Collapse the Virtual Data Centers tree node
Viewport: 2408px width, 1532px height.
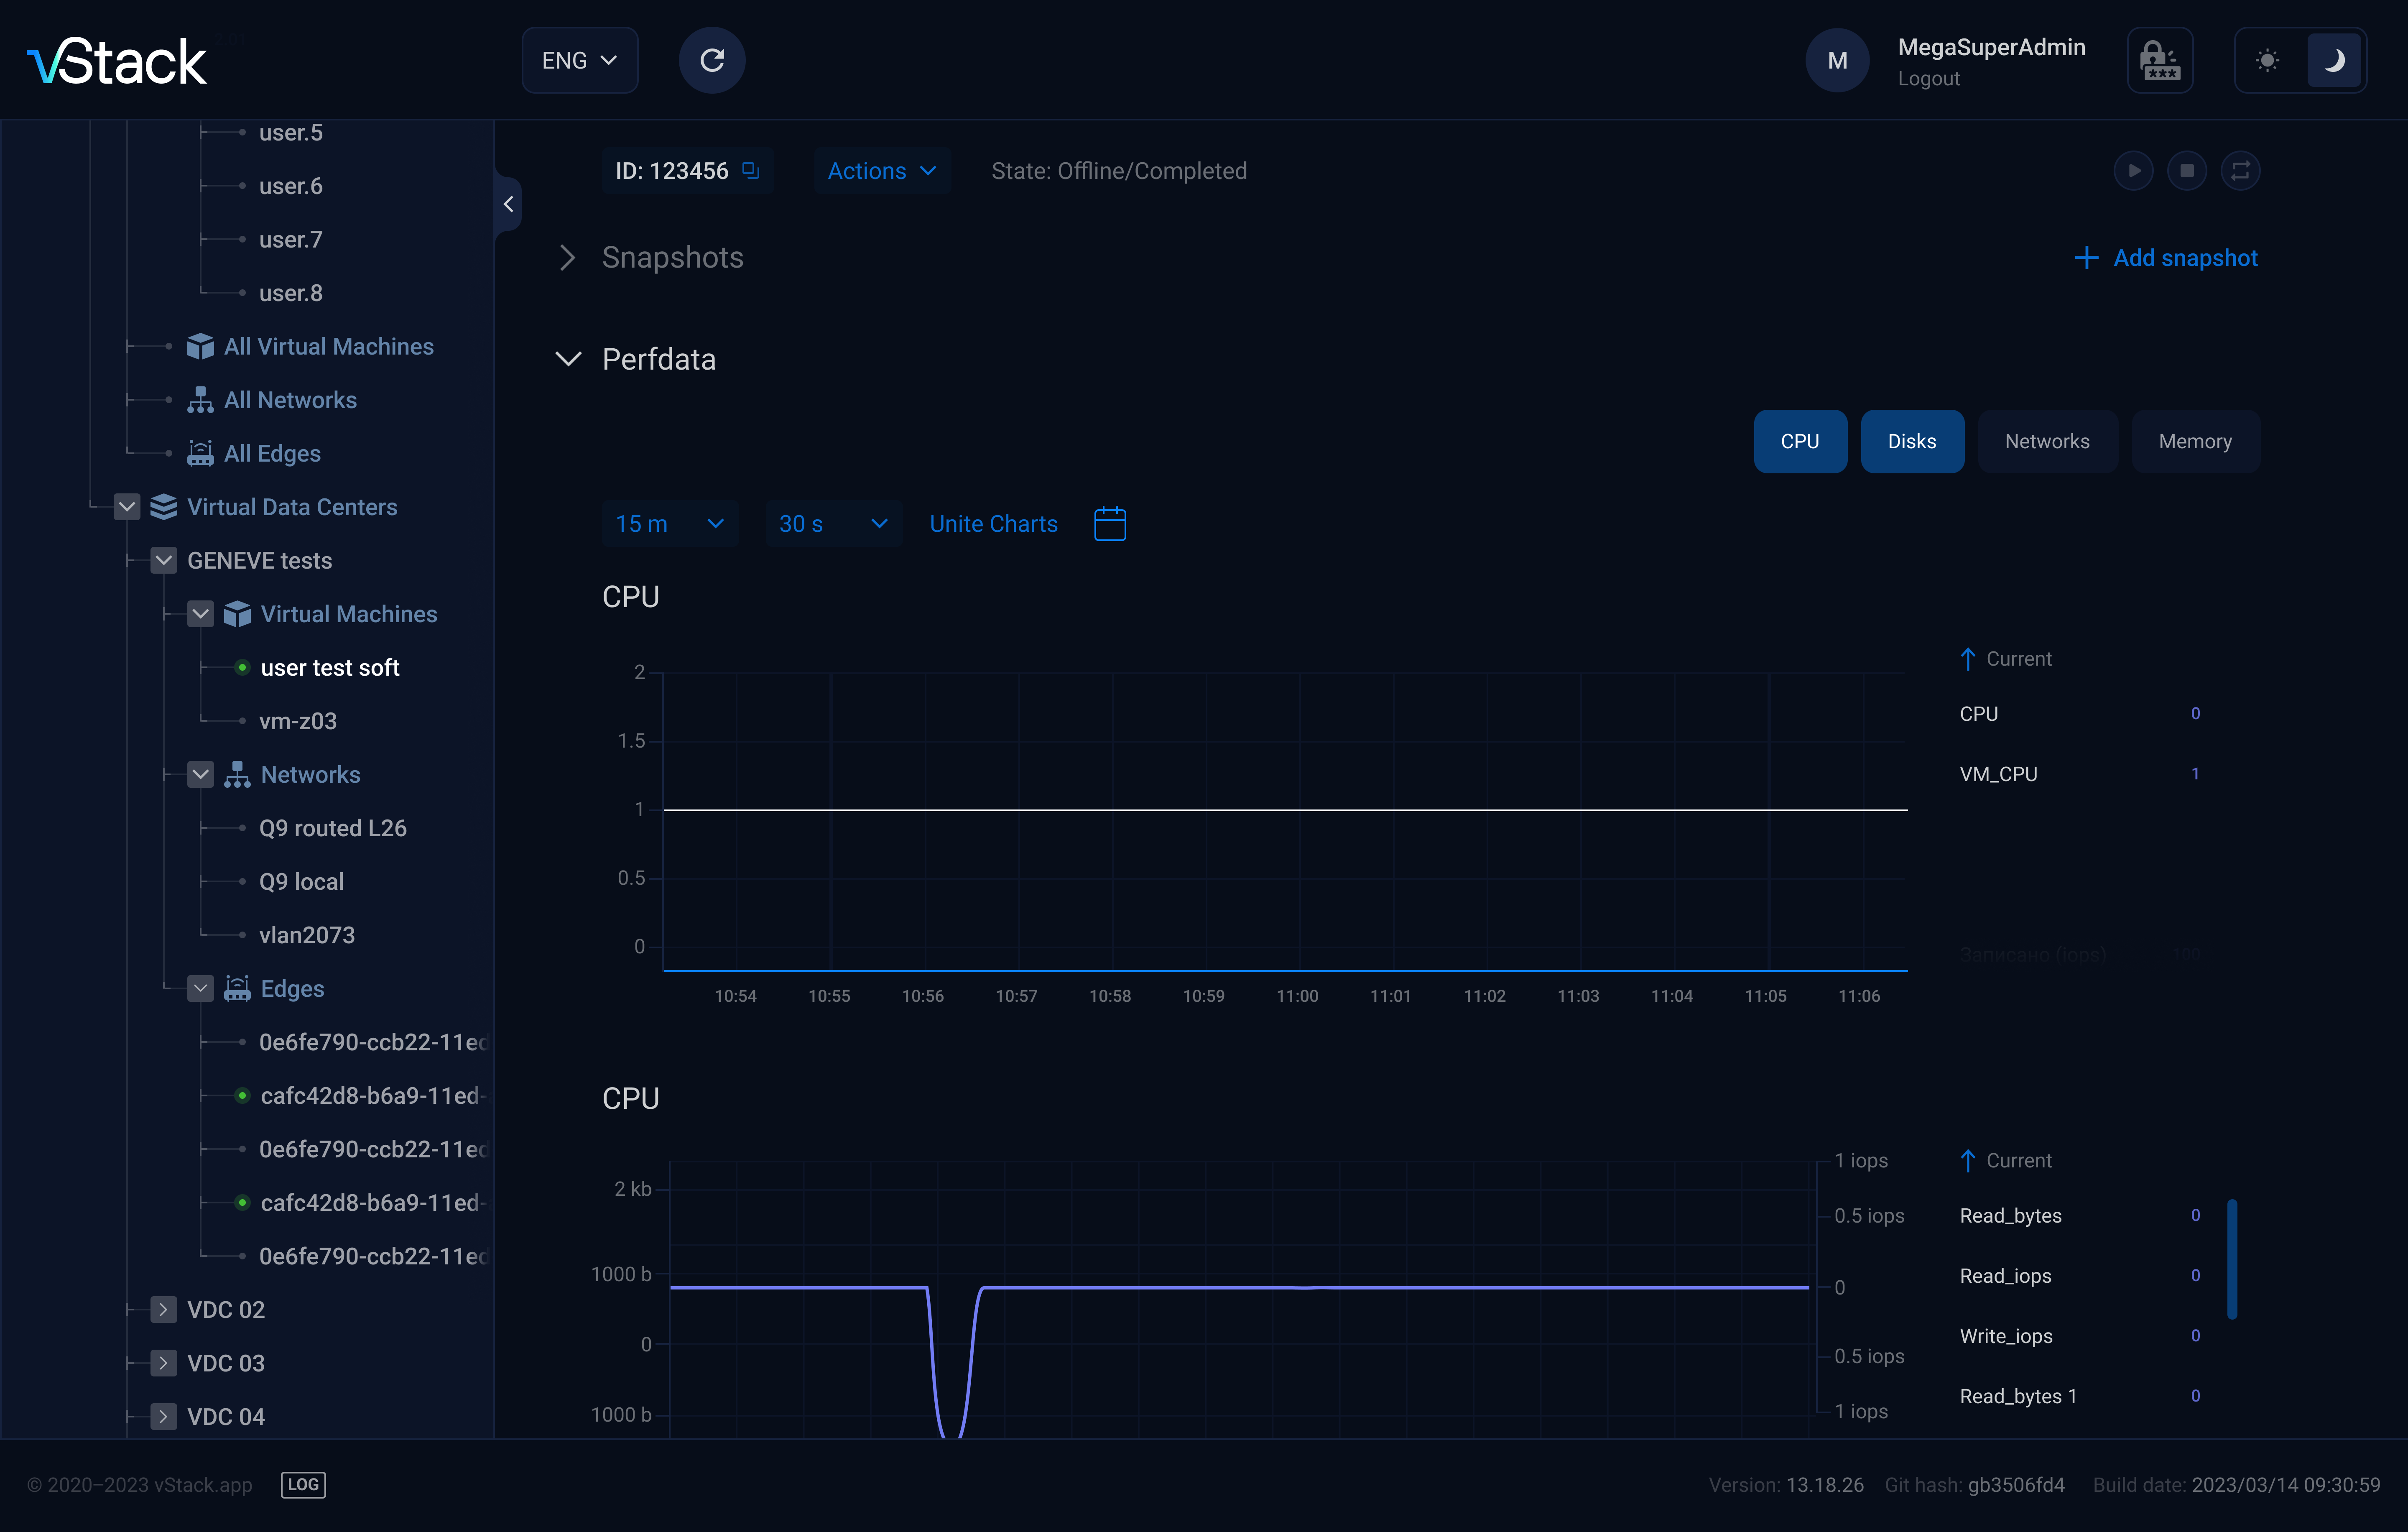click(127, 507)
